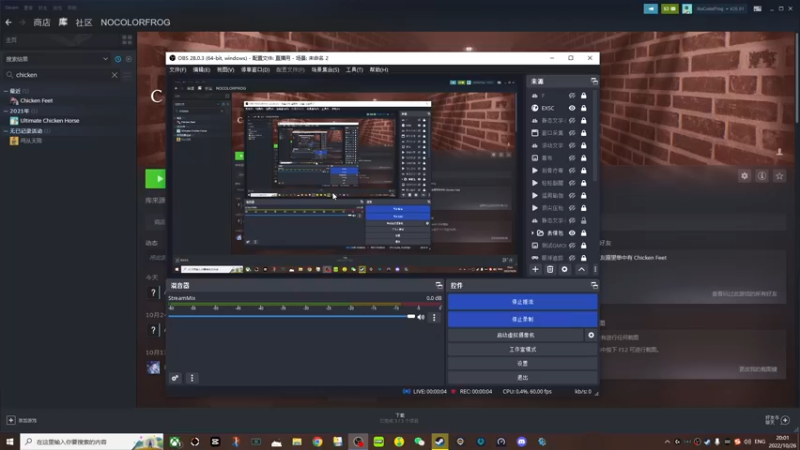Click 停止推流 to stop streaming
Image resolution: width=800 pixels, height=450 pixels.
(522, 302)
